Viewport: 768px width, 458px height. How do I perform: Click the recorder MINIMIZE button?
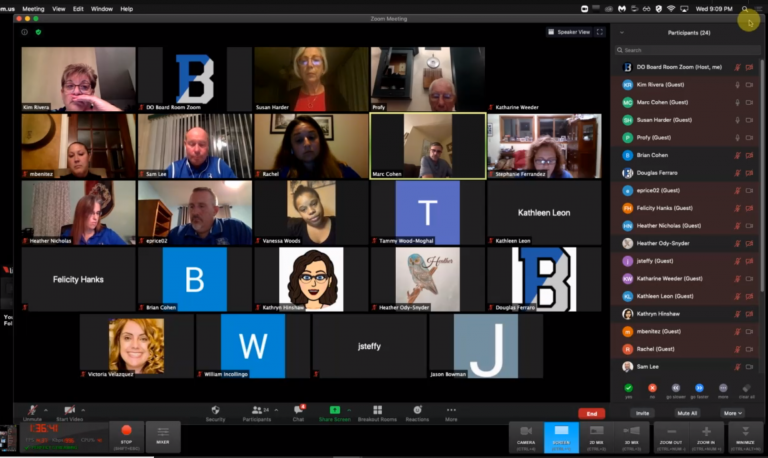[x=745, y=436]
